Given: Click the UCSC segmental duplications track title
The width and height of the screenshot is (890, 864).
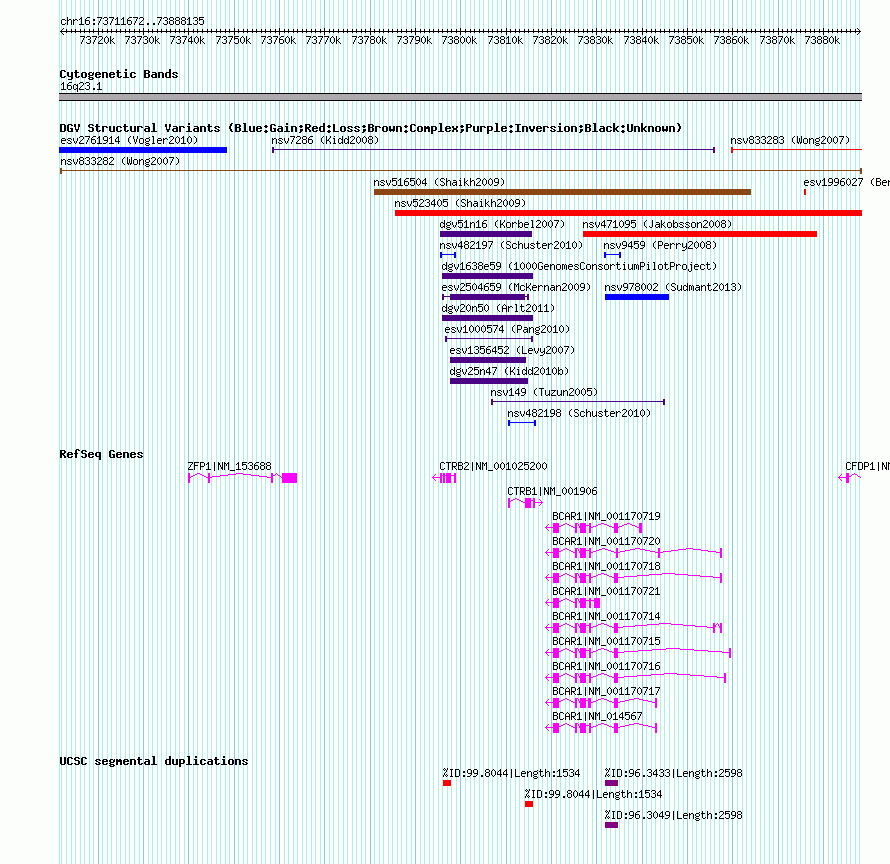Looking at the screenshot, I should click(154, 761).
